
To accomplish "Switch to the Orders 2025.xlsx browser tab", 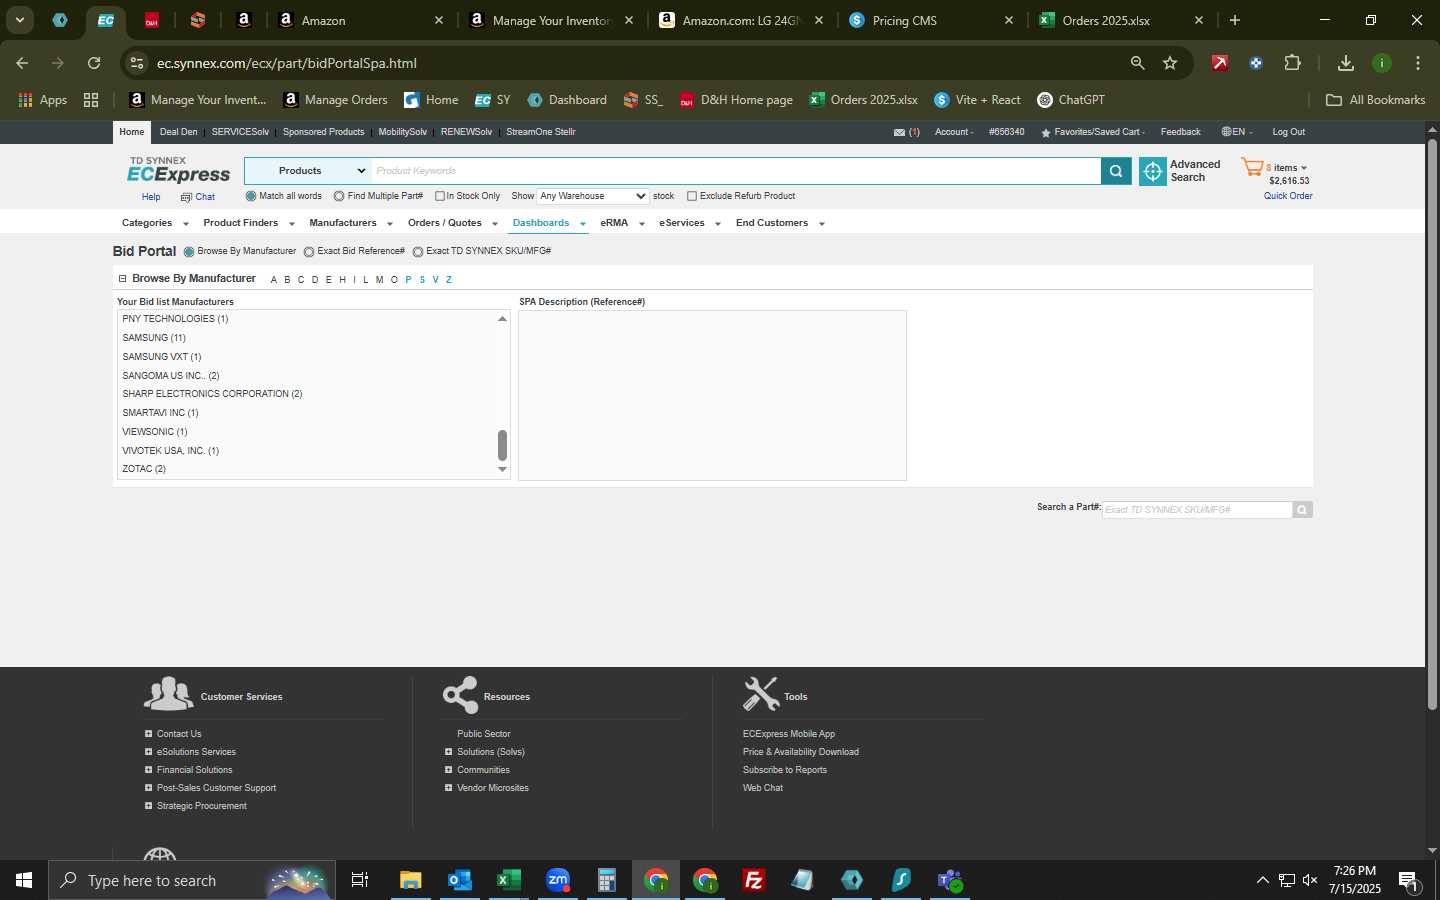I will point(1120,20).
